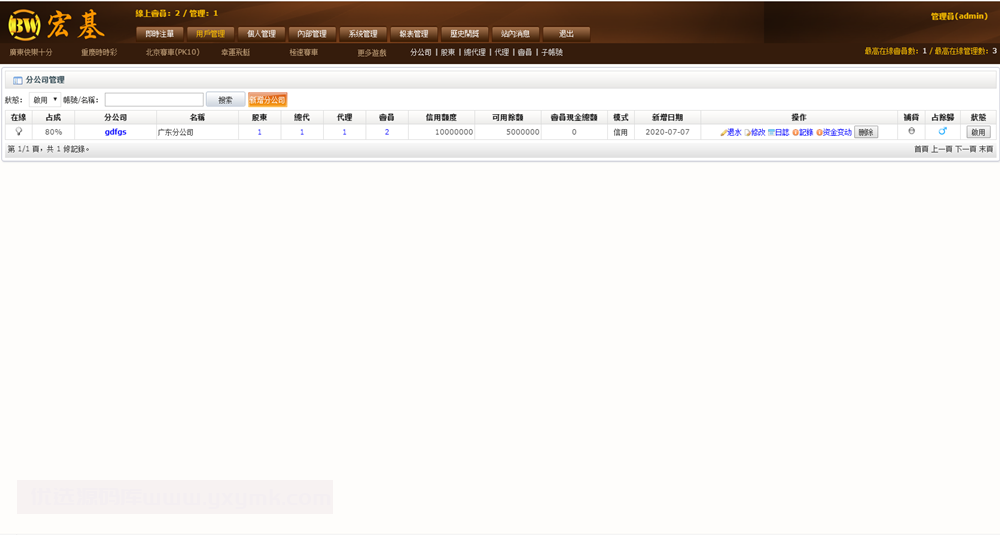This screenshot has width=1000, height=535.
Task: Open 記錄 records for the branch
Action: pyautogui.click(x=803, y=132)
